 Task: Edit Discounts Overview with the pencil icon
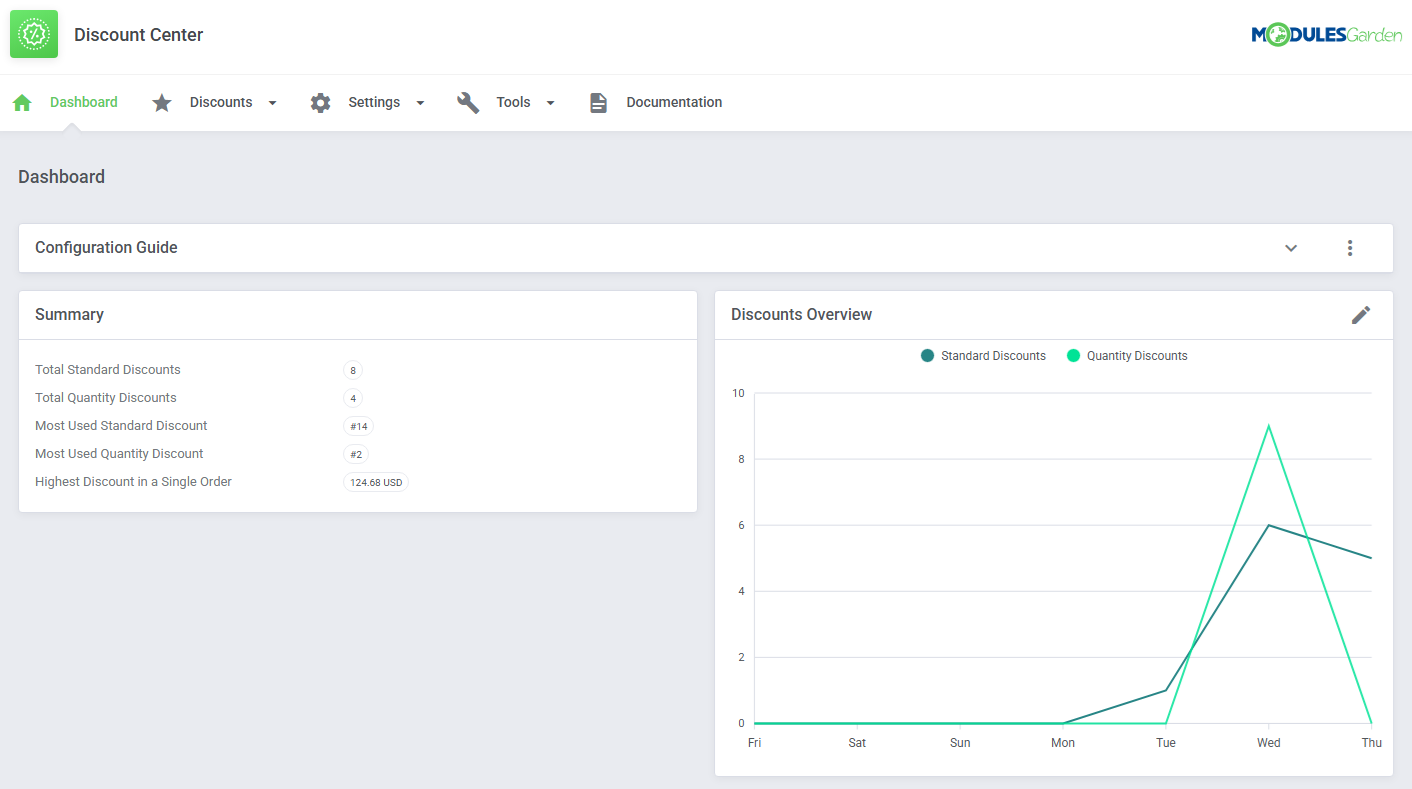point(1361,315)
